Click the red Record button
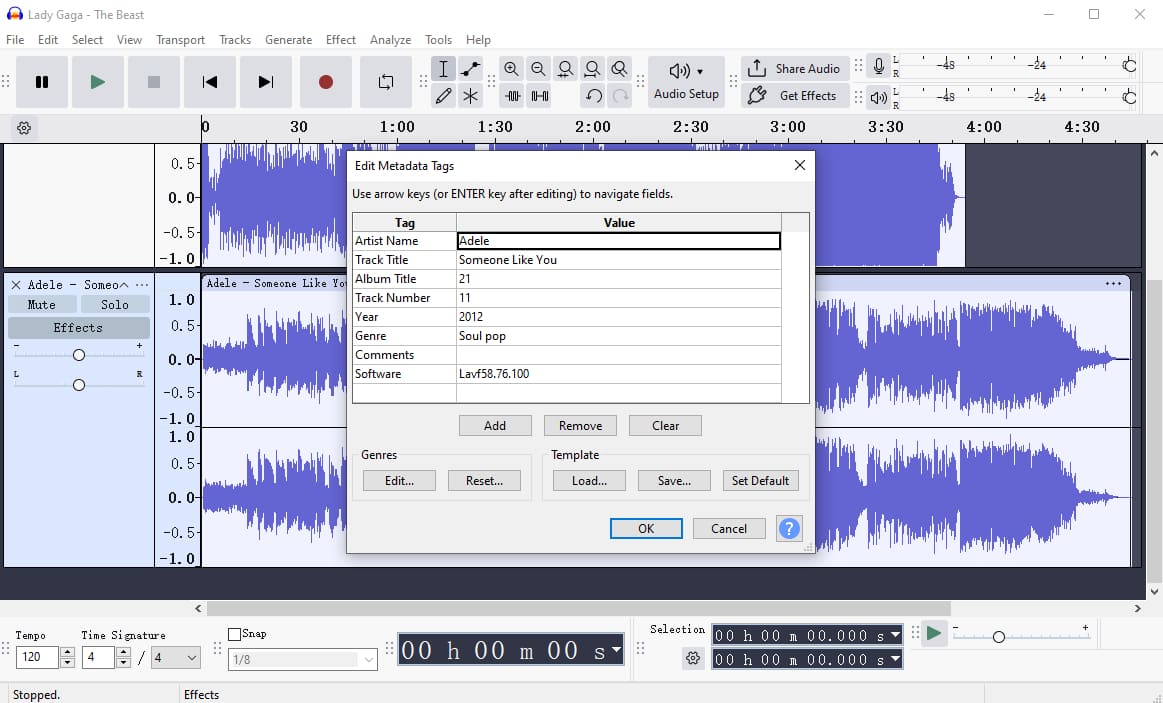The image size is (1163, 703). pyautogui.click(x=326, y=82)
